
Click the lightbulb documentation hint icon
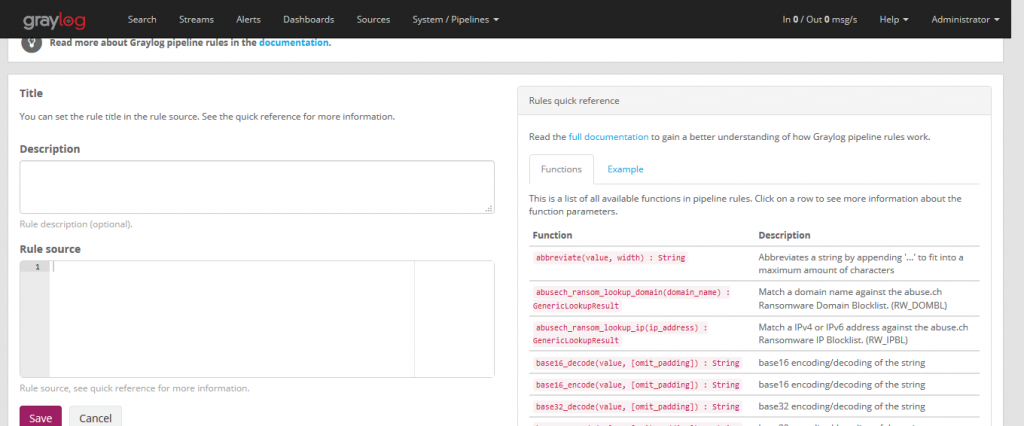(x=34, y=43)
